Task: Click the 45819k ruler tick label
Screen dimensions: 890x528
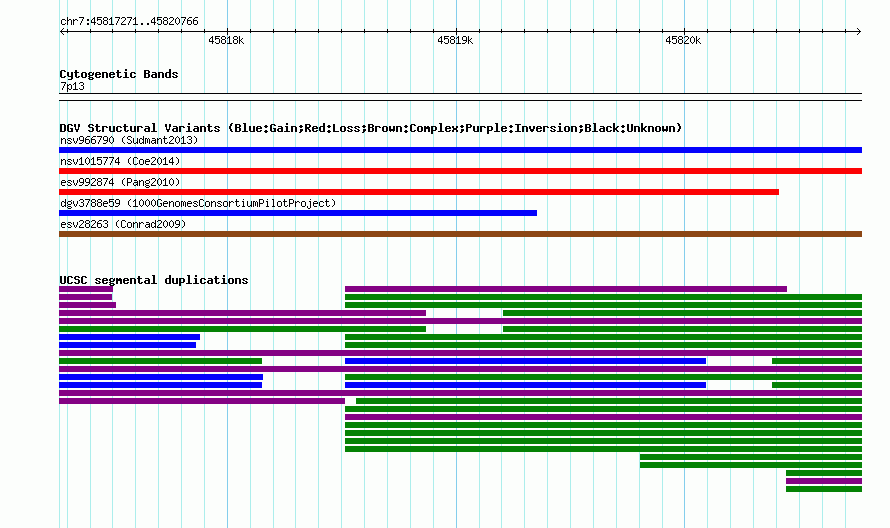Action: click(x=455, y=40)
